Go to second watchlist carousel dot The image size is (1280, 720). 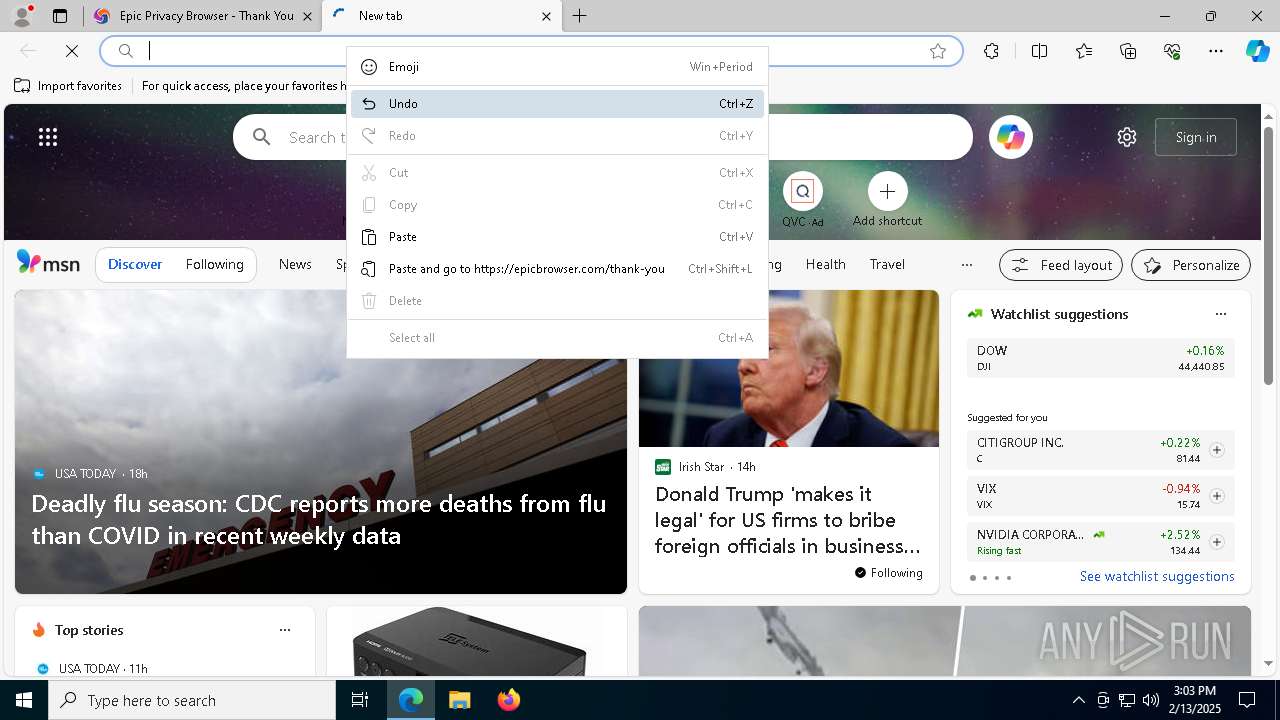click(985, 578)
